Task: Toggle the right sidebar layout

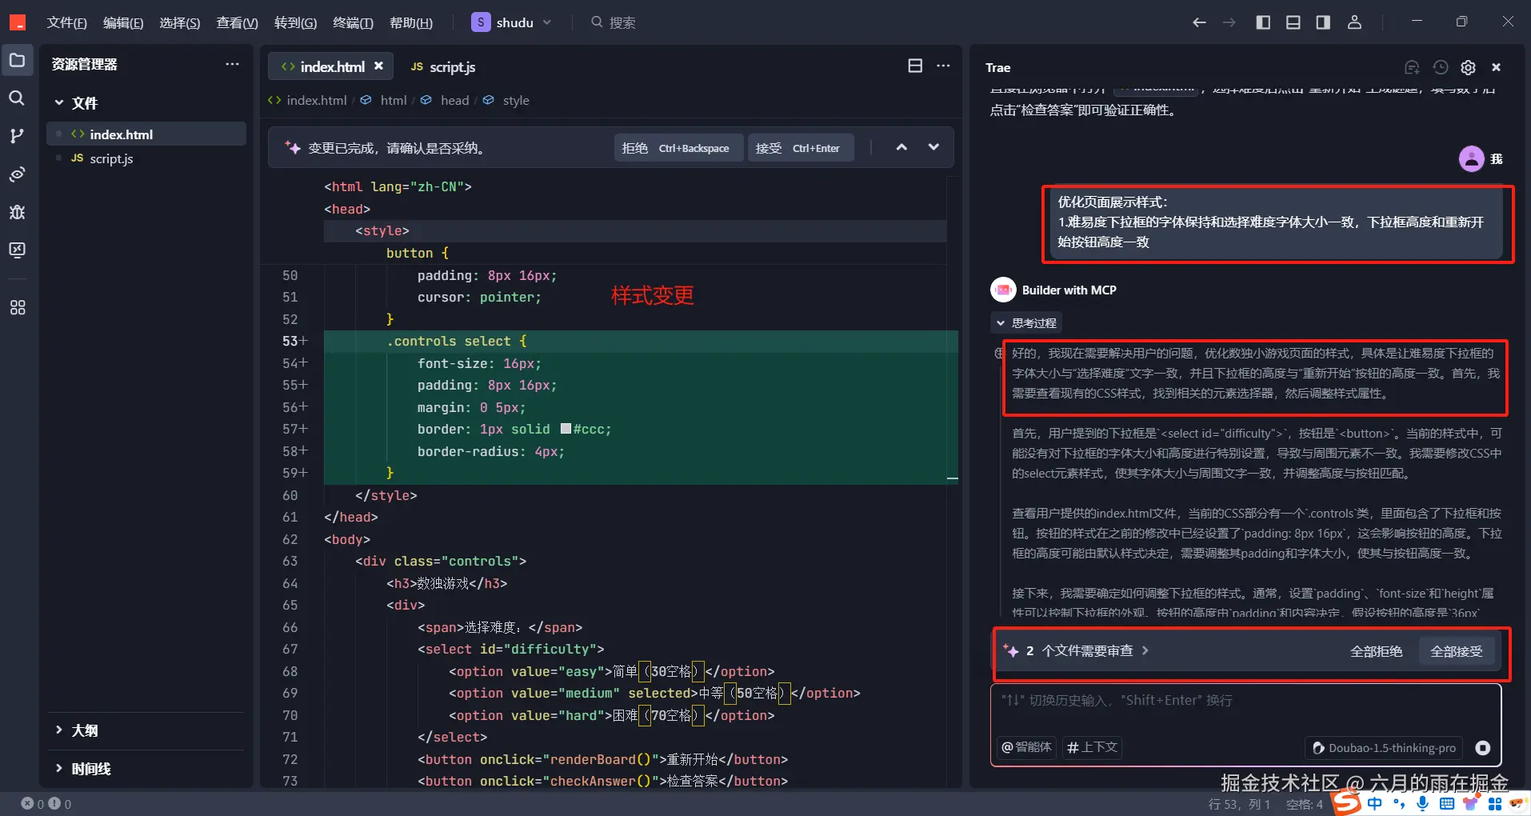Action: (1323, 22)
